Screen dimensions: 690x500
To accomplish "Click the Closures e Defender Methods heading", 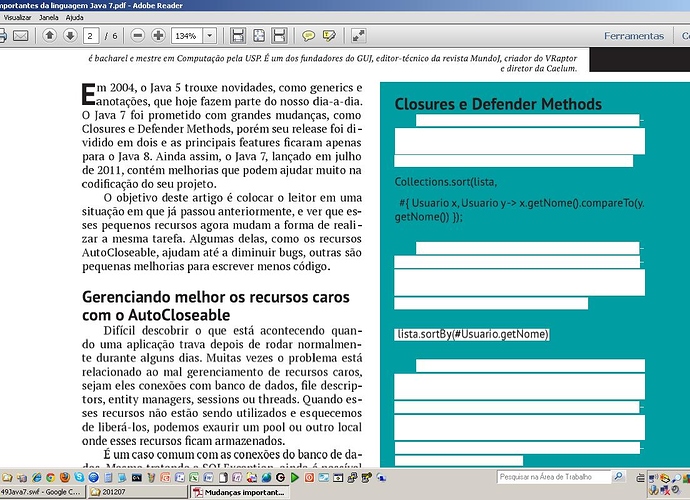I will [x=498, y=104].
